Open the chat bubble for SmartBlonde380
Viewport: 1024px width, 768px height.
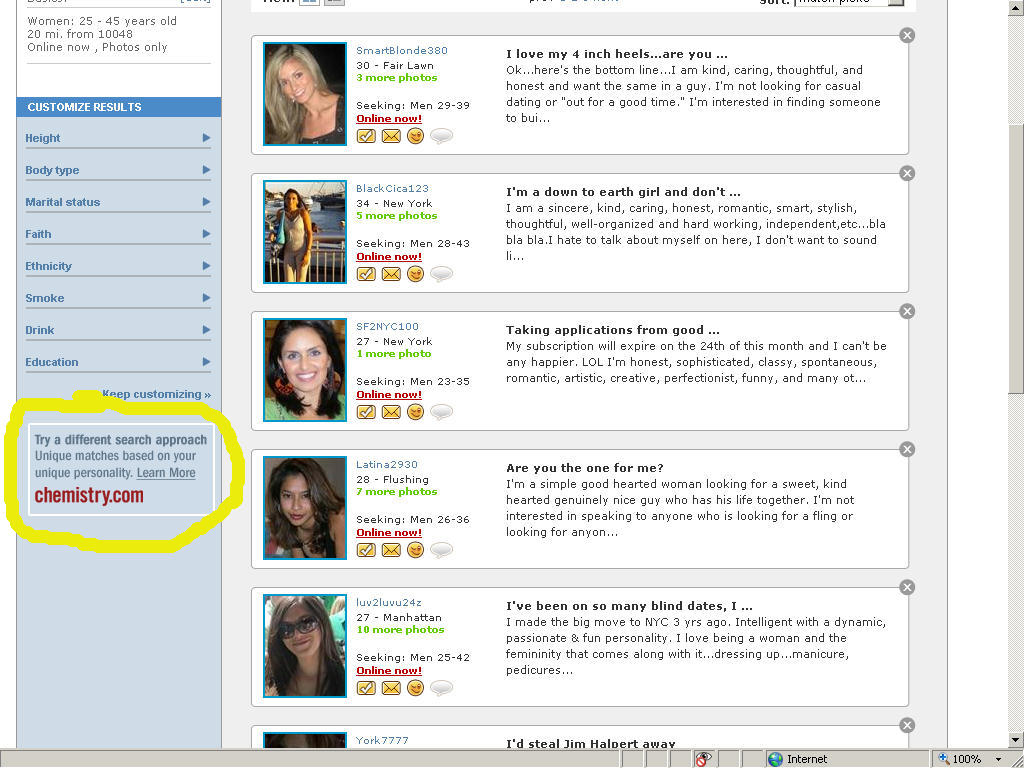pyautogui.click(x=441, y=136)
